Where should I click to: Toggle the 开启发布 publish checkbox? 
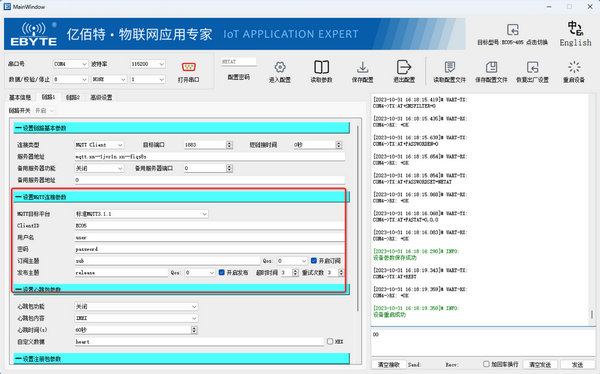point(222,273)
